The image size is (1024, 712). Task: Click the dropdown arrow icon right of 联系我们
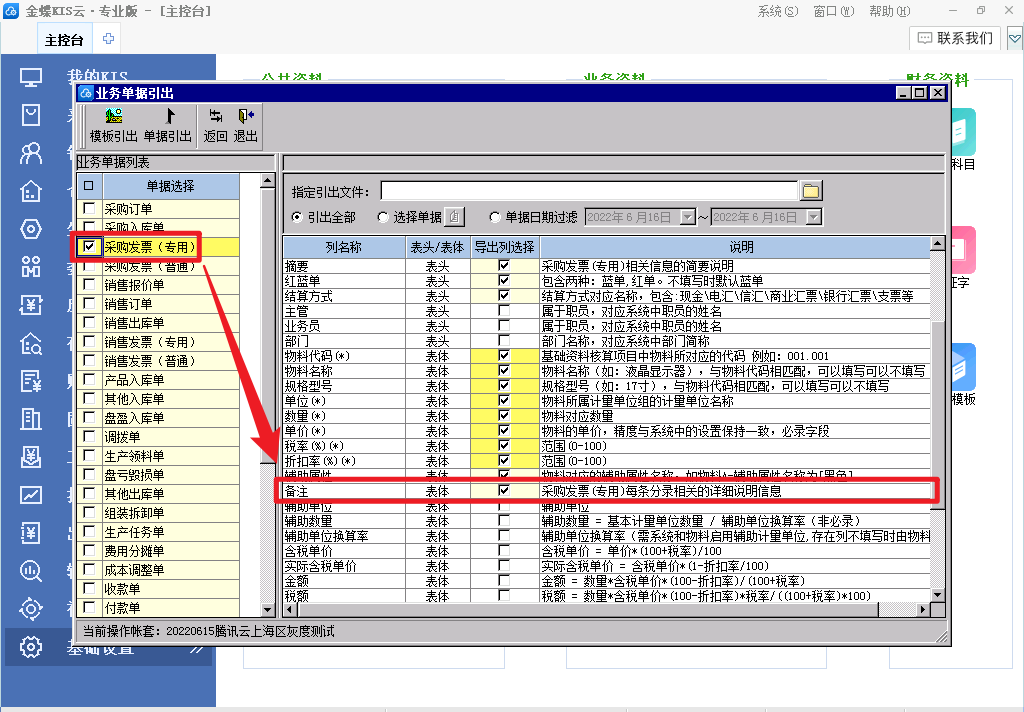pos(1014,39)
